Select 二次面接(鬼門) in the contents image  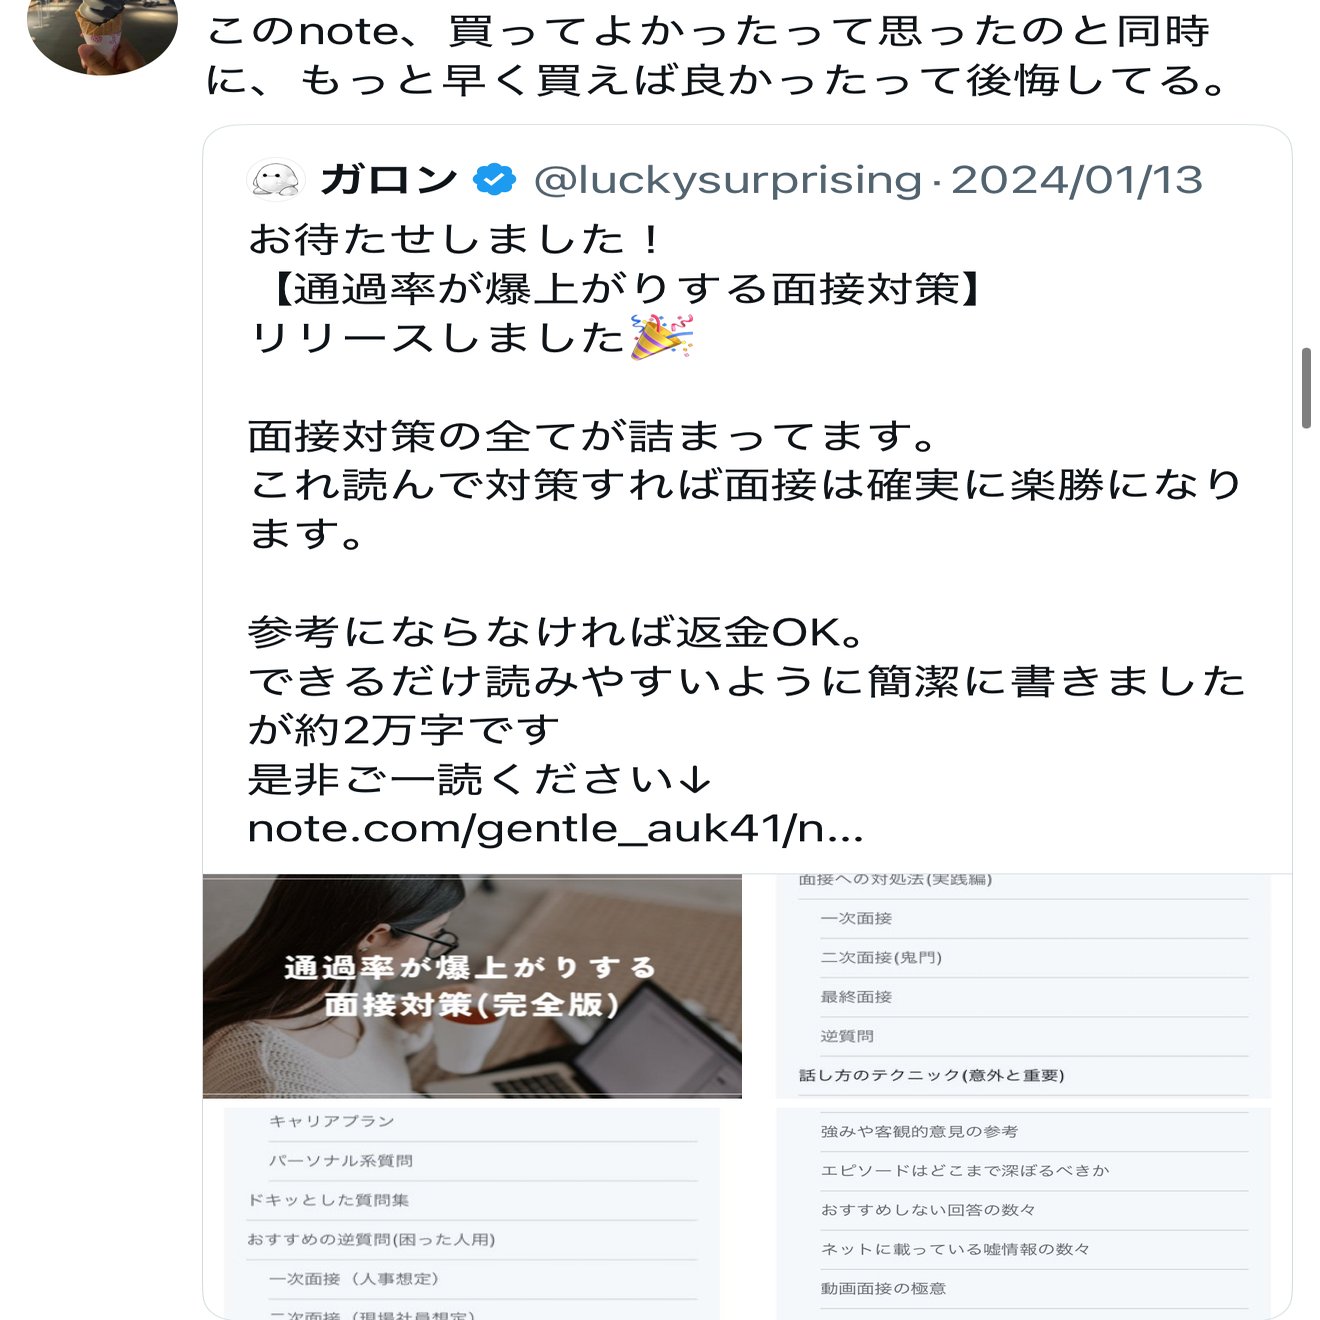coord(881,958)
